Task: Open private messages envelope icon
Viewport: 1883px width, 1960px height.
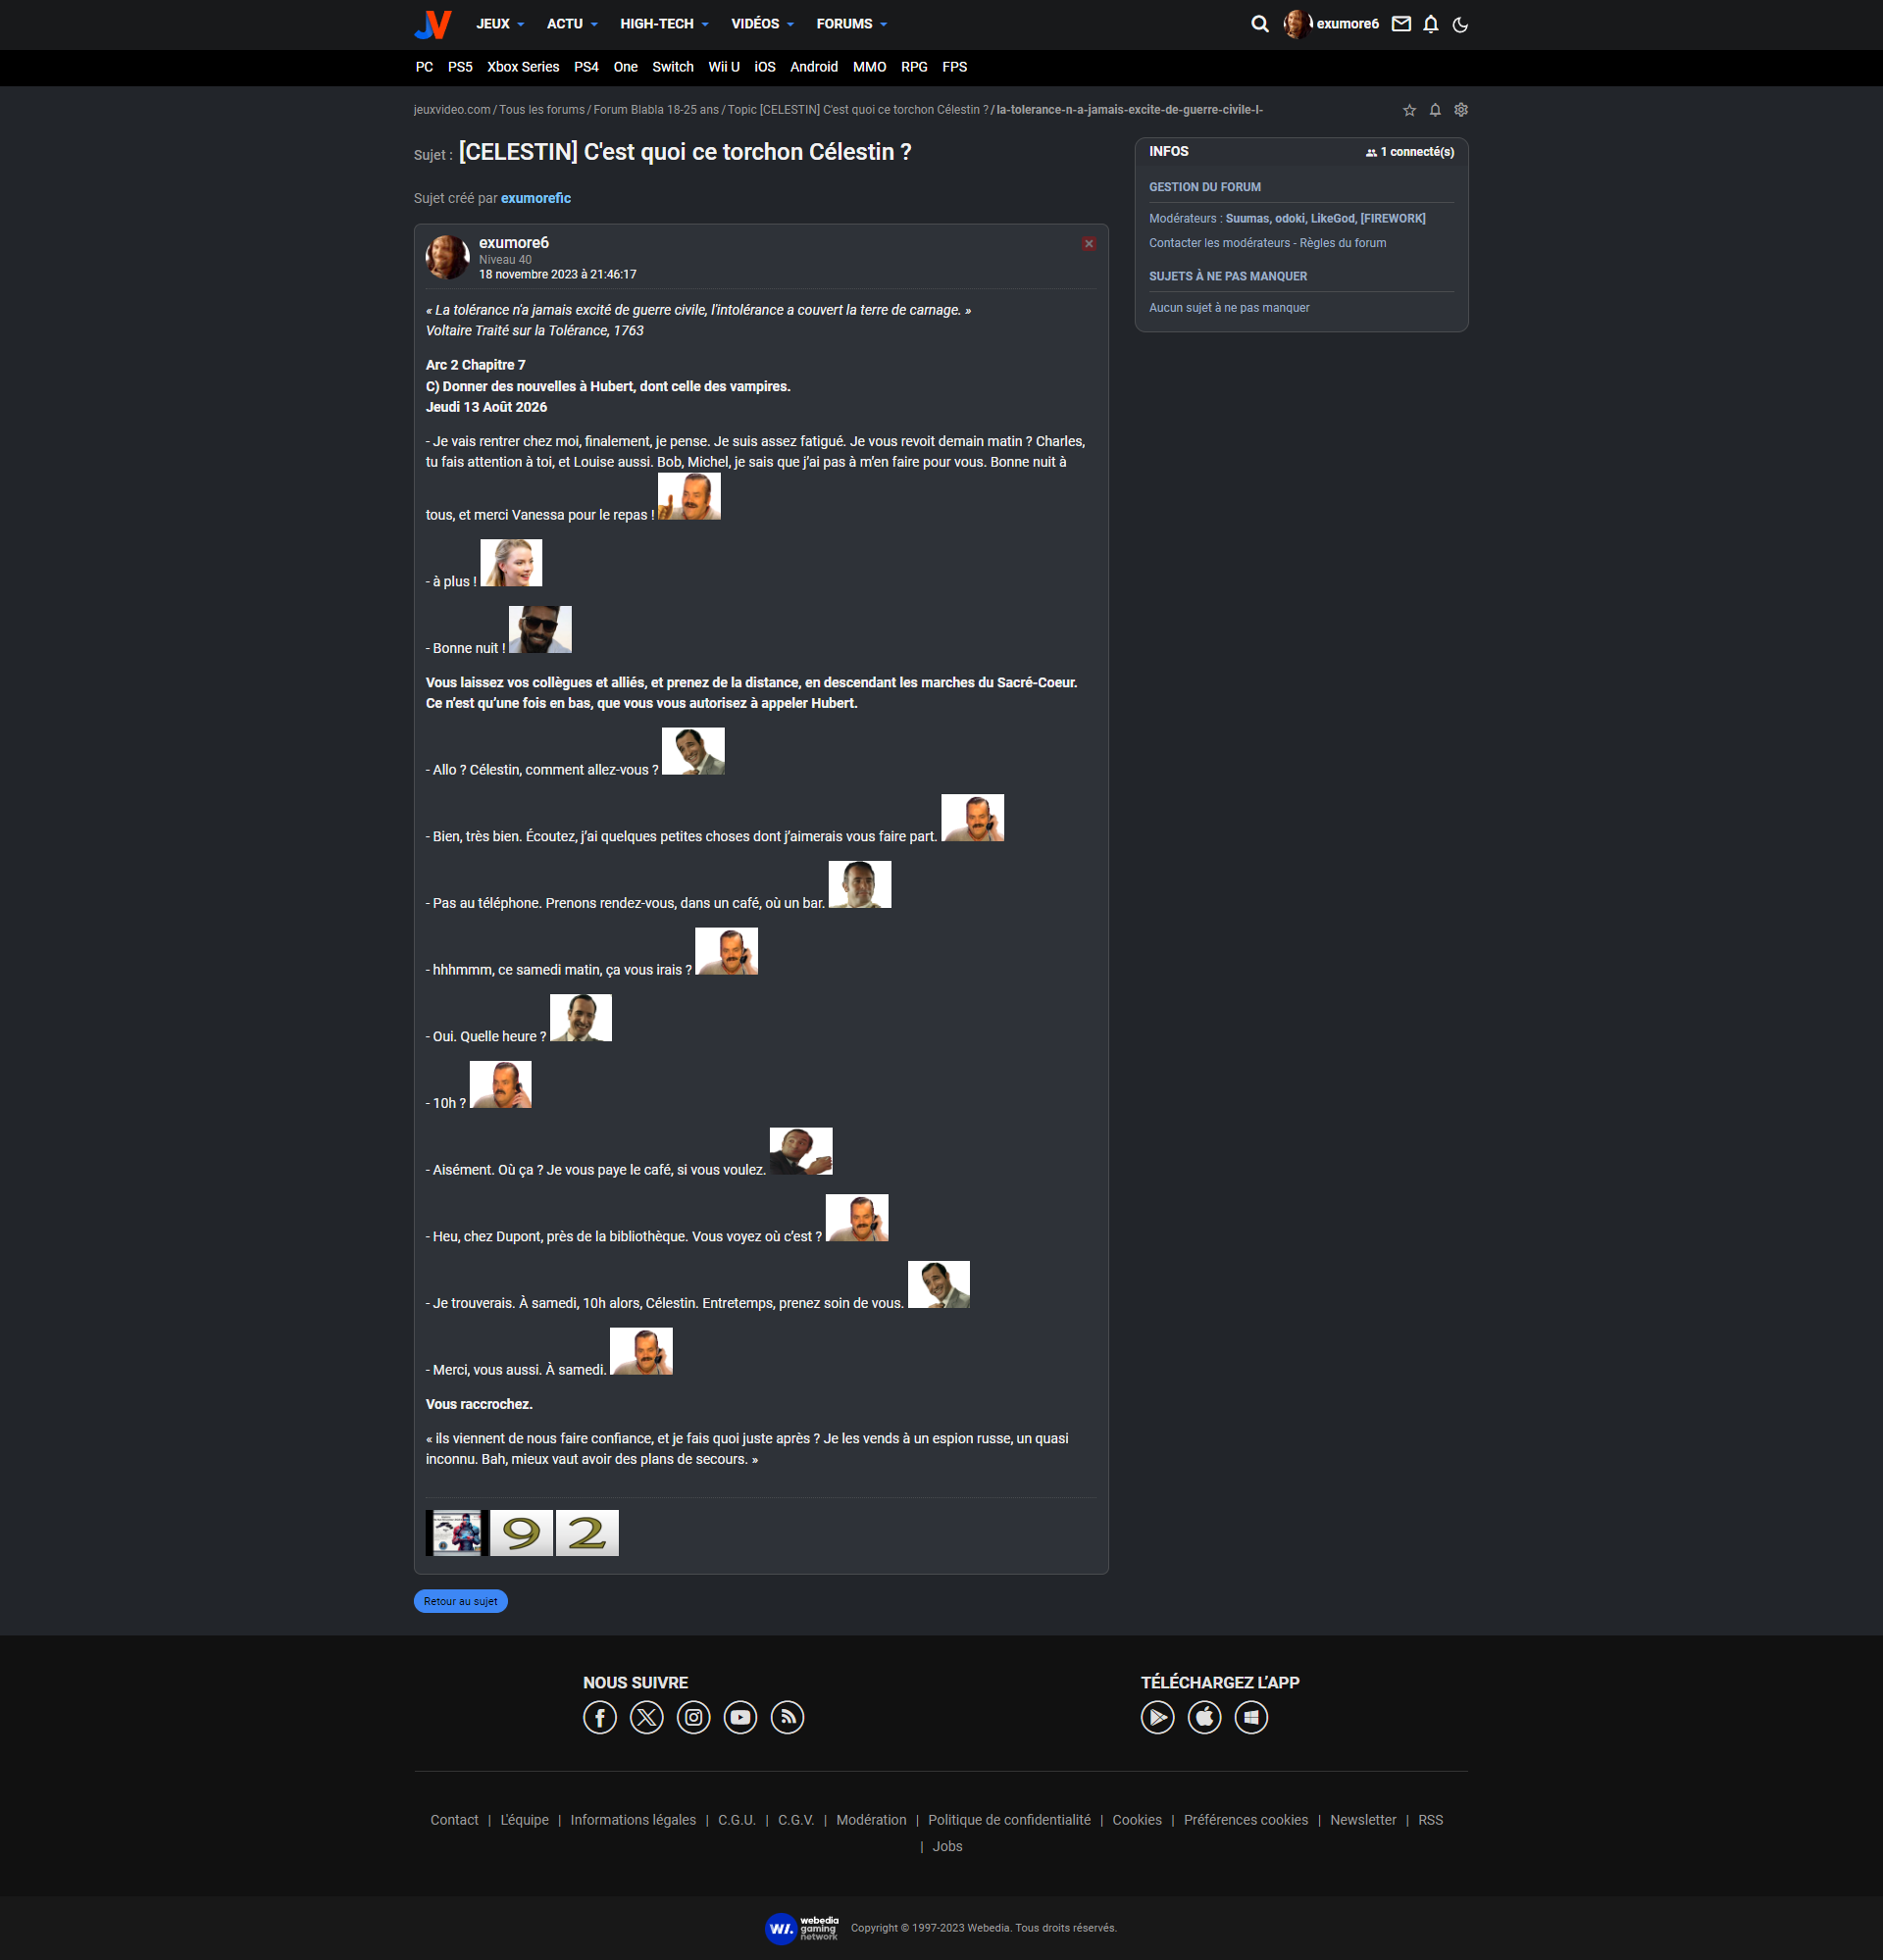Action: 1401,24
